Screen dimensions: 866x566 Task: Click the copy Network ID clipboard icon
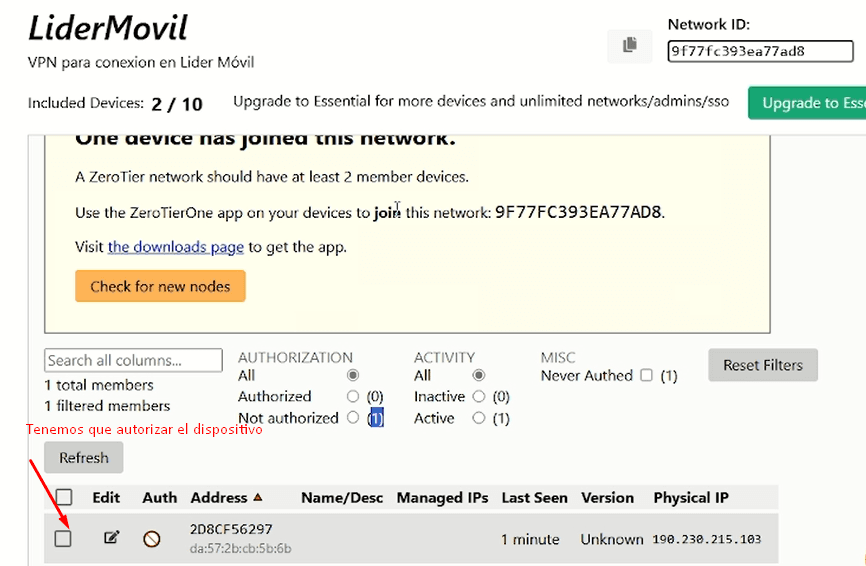[629, 45]
